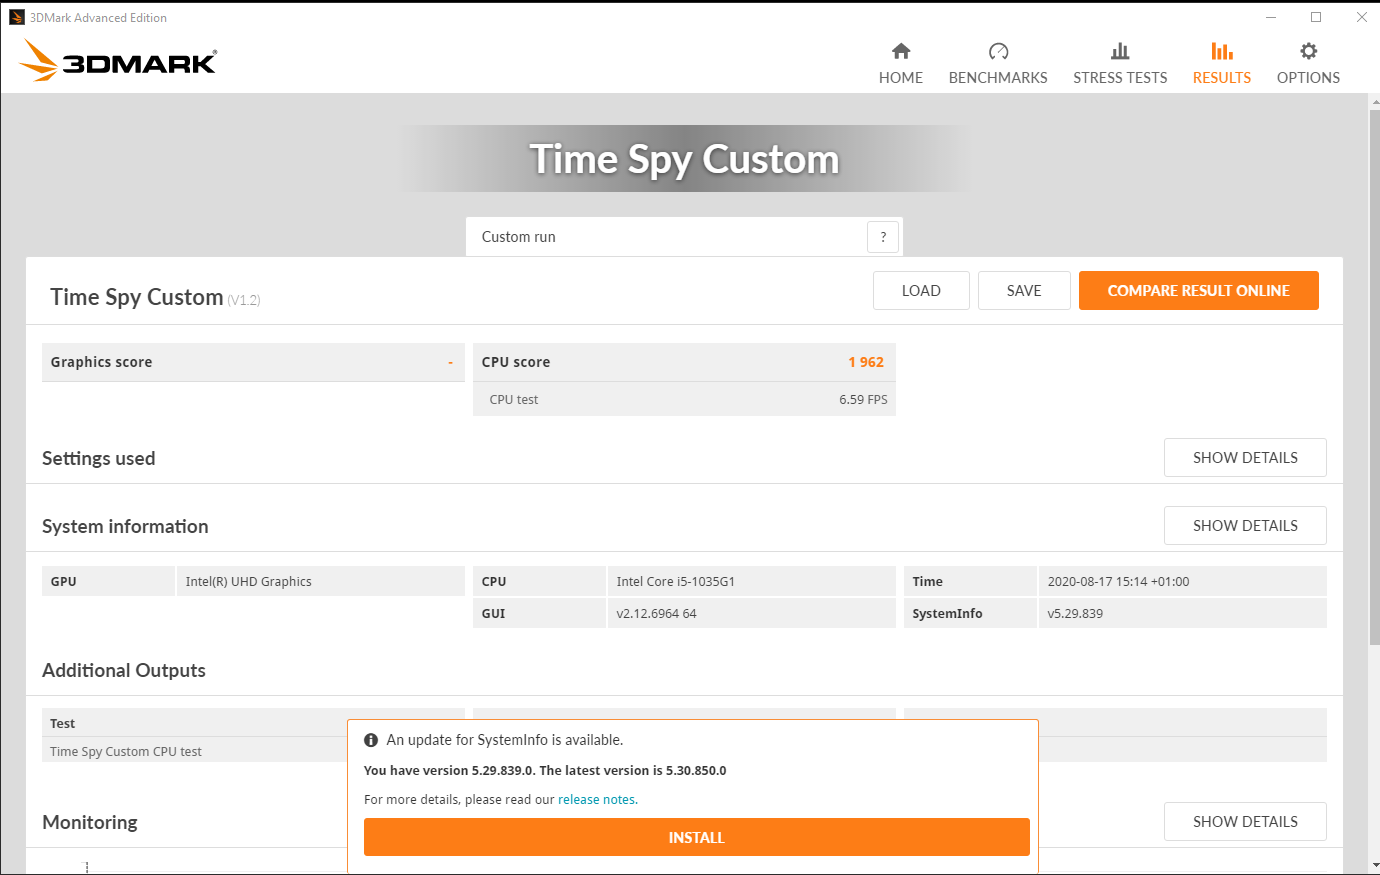
Task: Select the Results bar chart icon
Action: [x=1222, y=51]
